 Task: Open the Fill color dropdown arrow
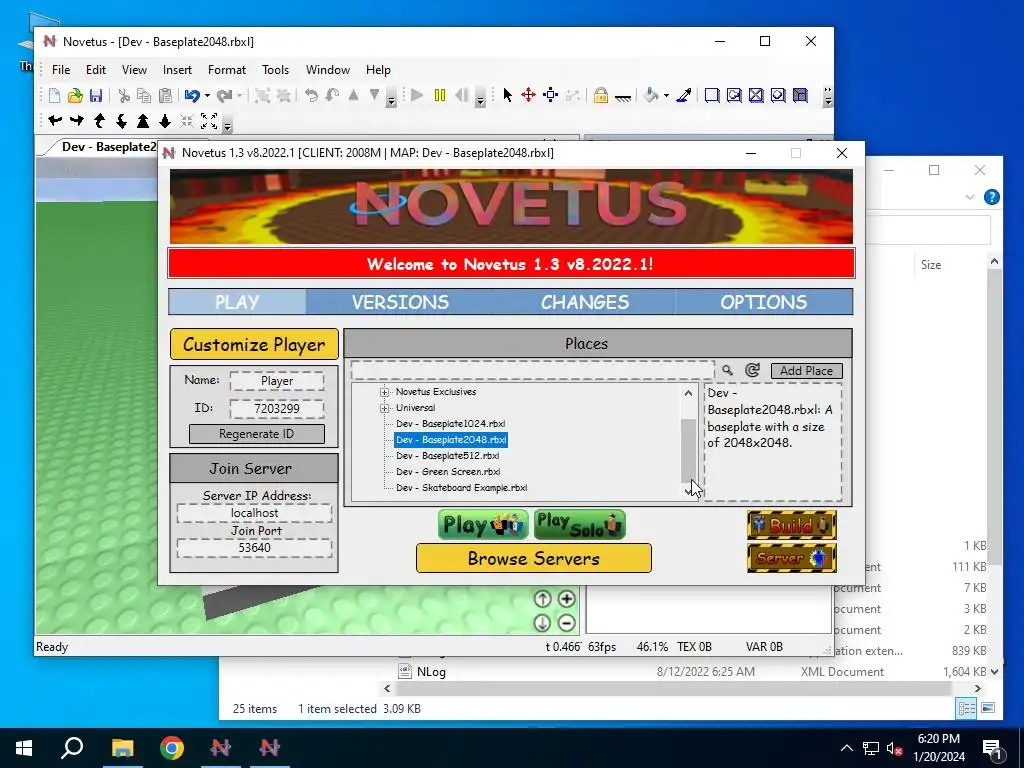point(666,95)
